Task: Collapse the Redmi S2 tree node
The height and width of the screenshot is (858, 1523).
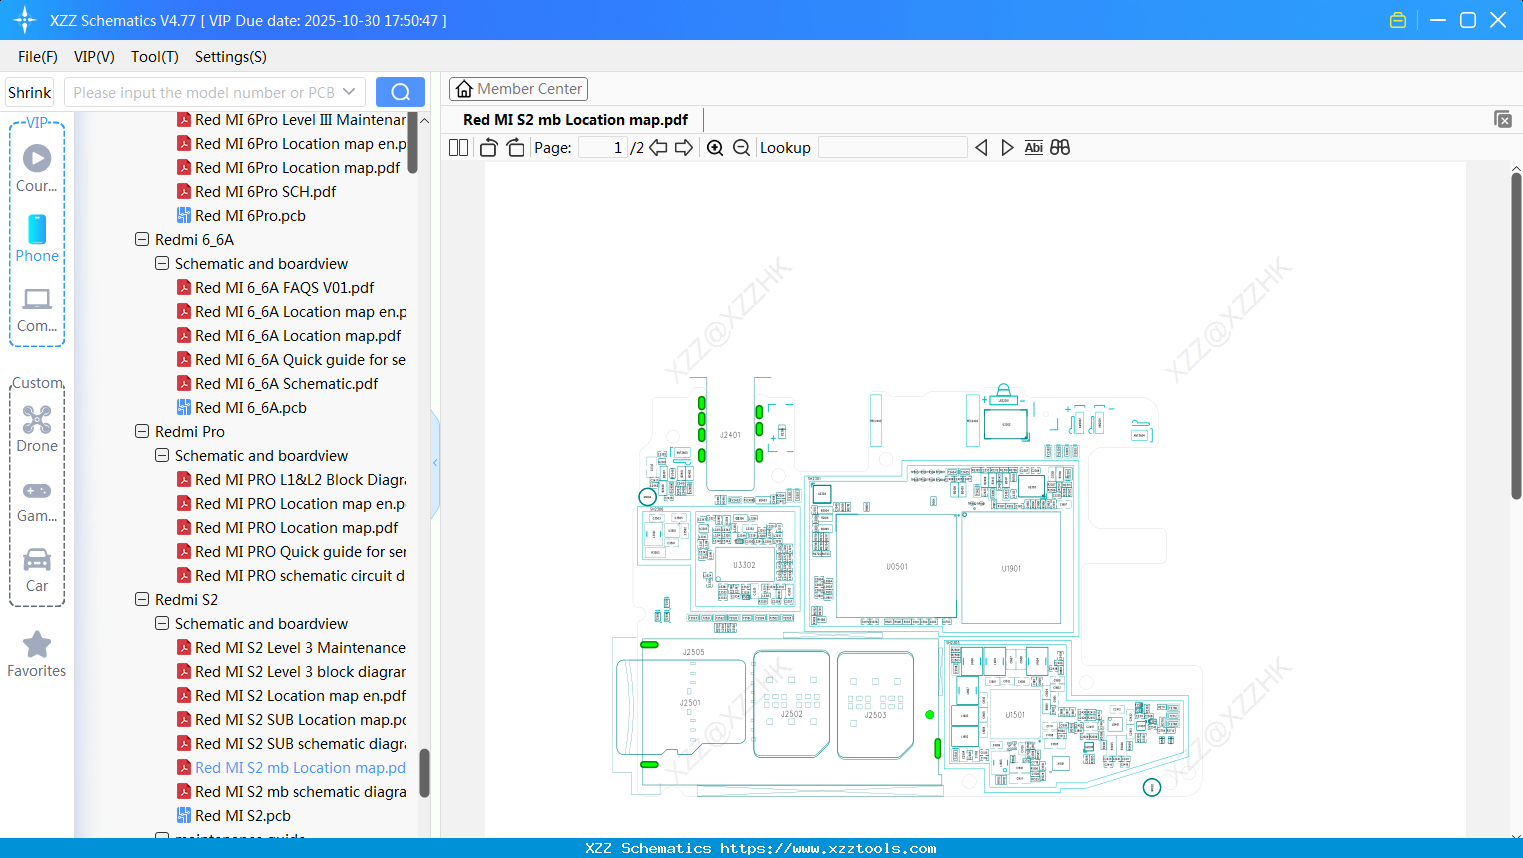Action: pos(141,599)
